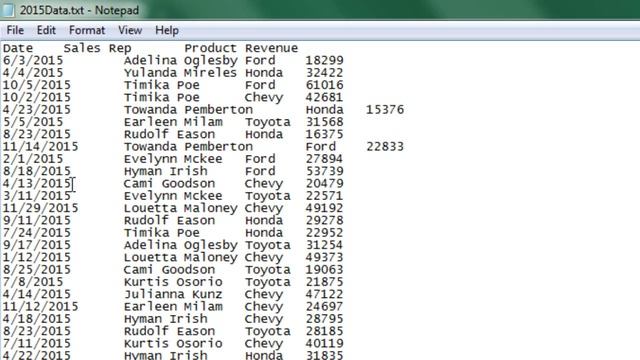
Task: Click revenue value 47122
Action: click(324, 294)
